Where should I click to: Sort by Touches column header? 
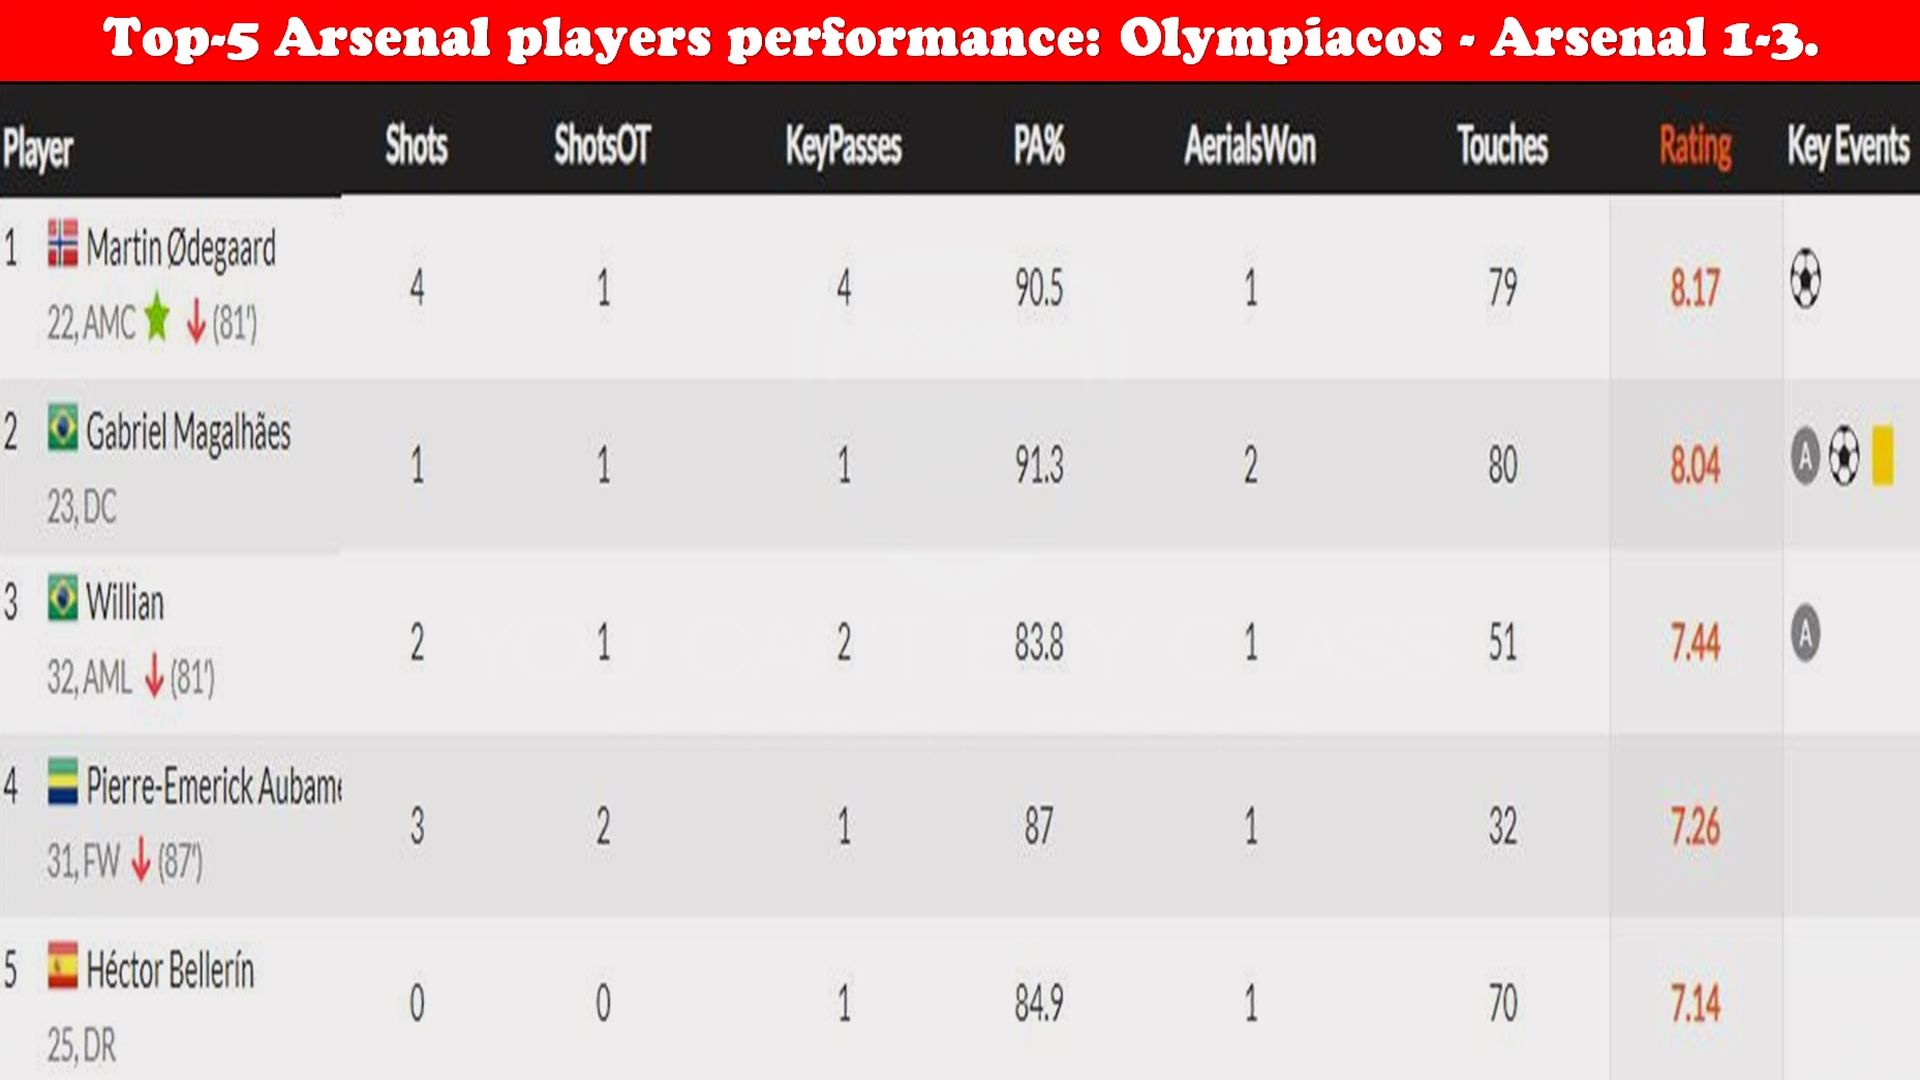(1502, 145)
